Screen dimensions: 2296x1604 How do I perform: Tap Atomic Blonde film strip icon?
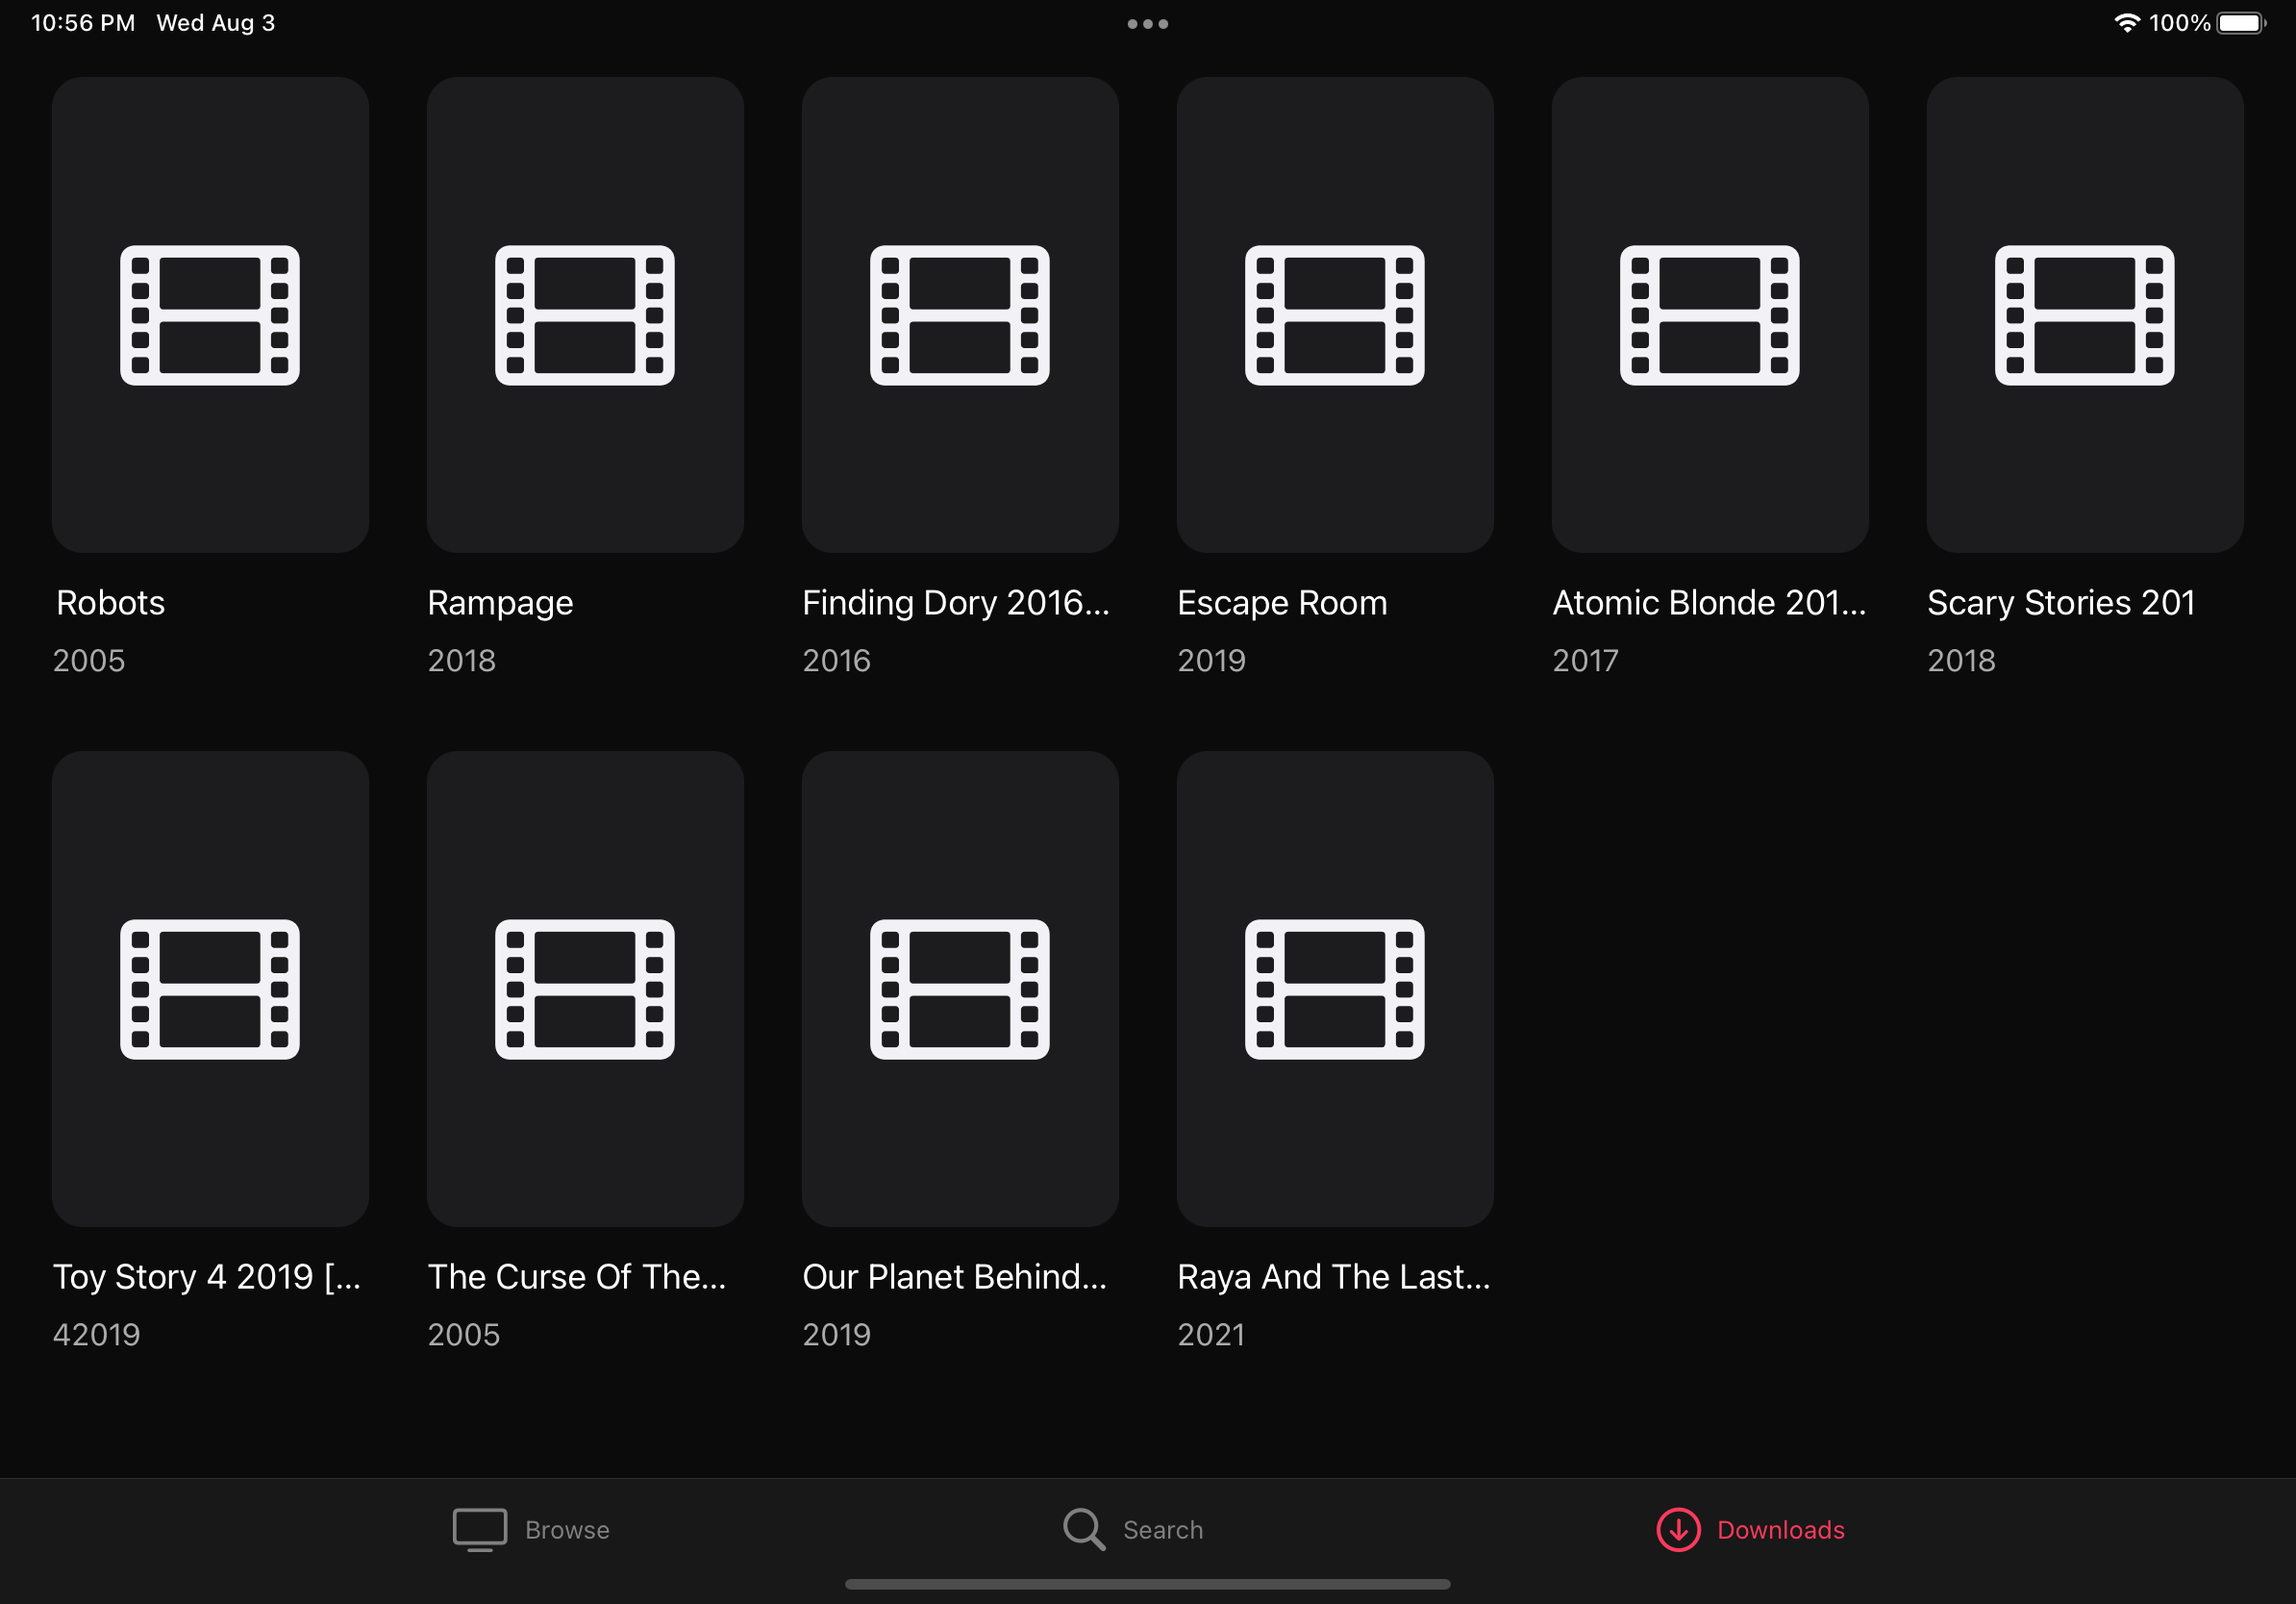(1710, 315)
